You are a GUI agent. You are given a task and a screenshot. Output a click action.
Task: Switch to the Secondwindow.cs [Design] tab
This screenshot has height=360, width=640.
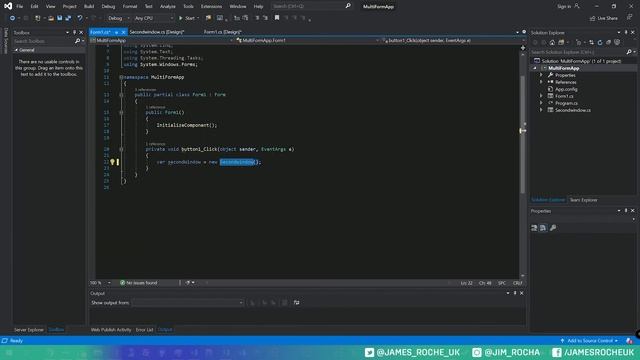157,32
